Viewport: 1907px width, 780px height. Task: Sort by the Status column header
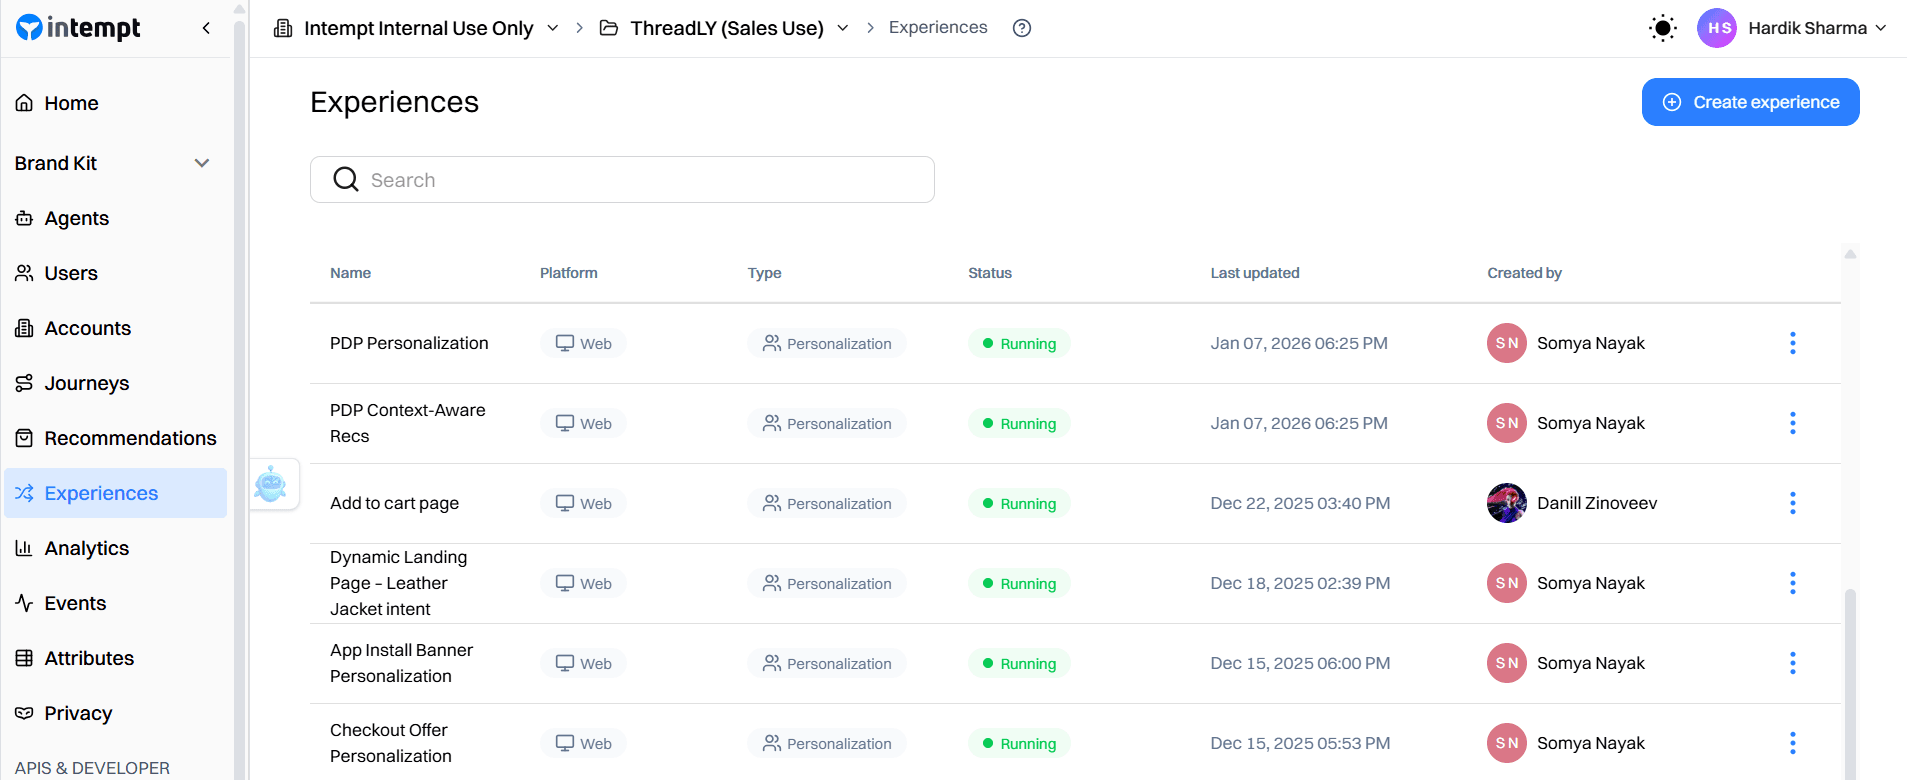[x=990, y=273]
